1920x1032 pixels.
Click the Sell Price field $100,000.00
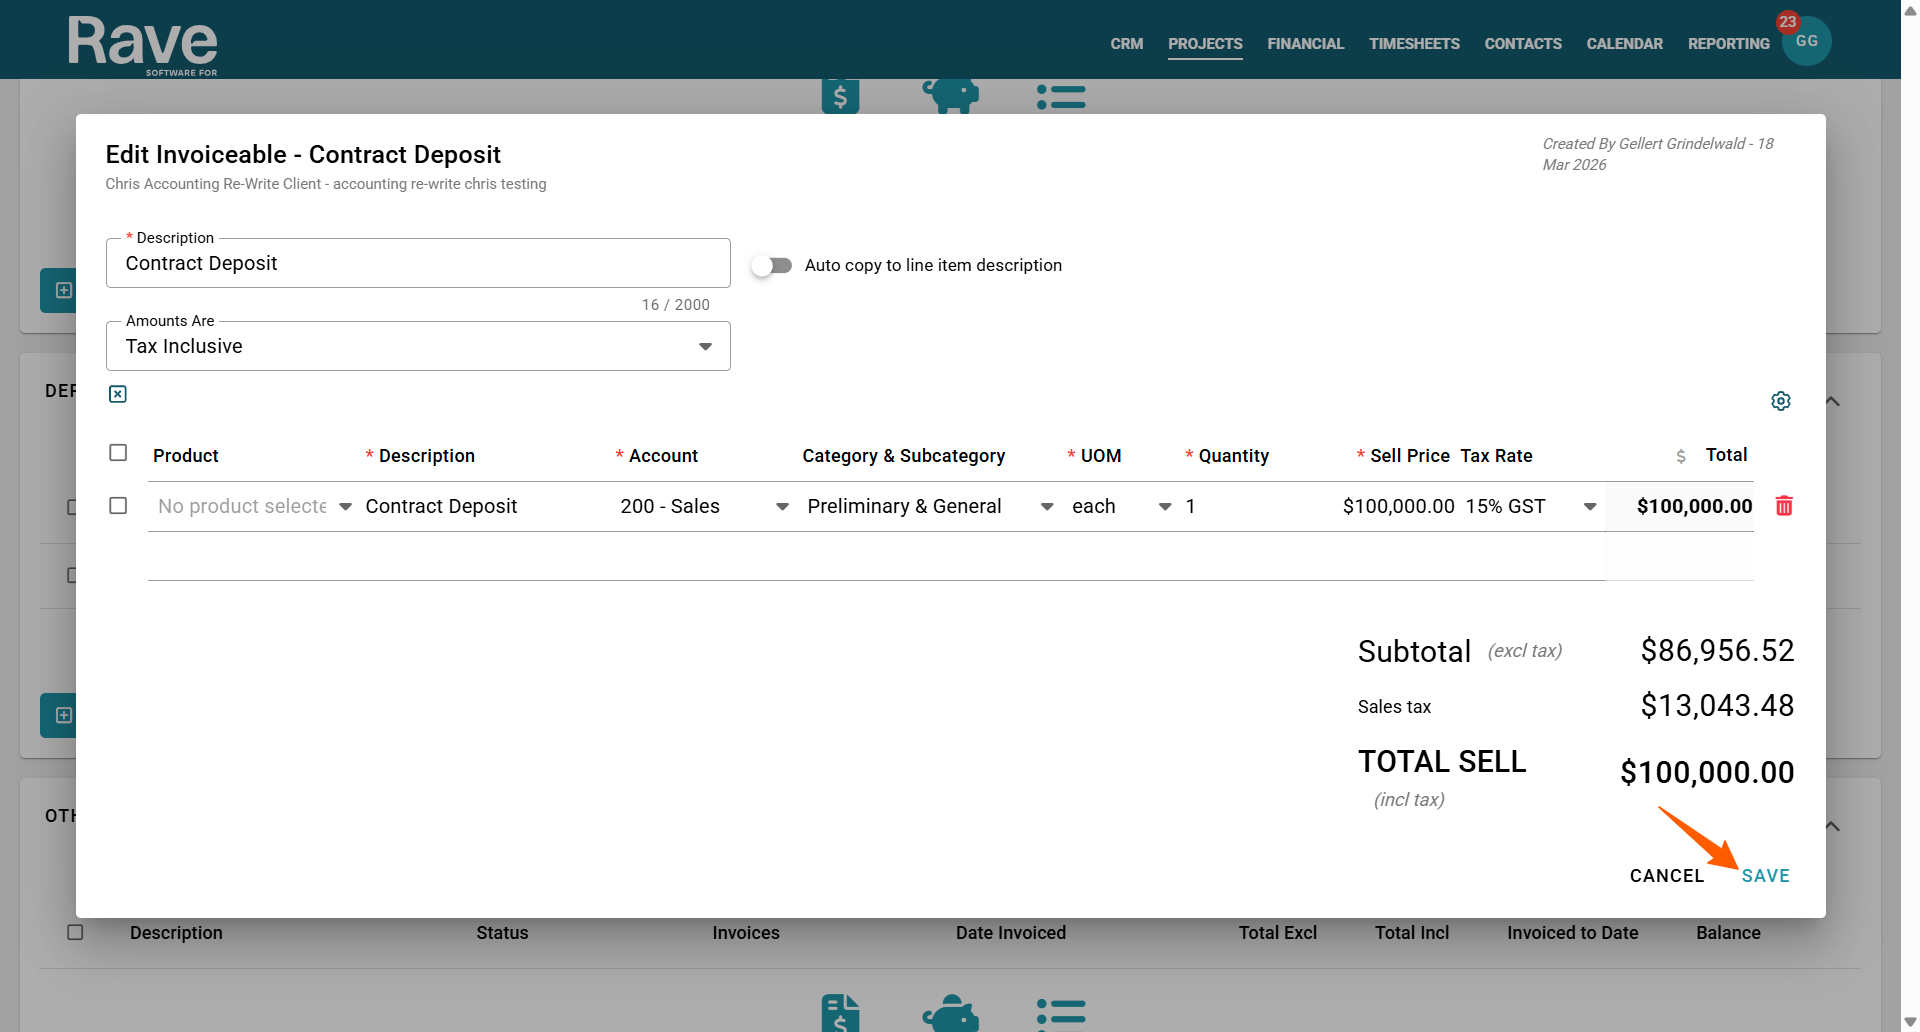tap(1398, 506)
